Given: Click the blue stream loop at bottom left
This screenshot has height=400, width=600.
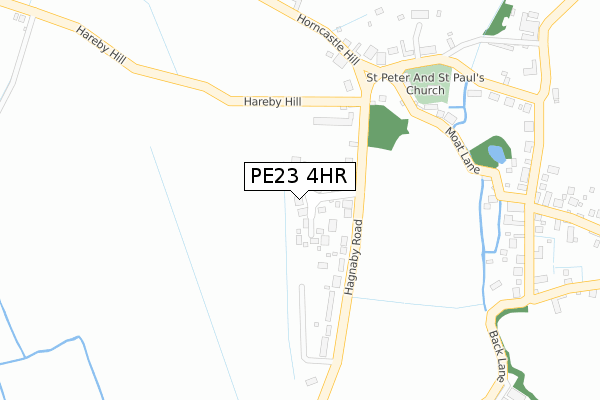Looking at the screenshot, I should coord(52,364).
